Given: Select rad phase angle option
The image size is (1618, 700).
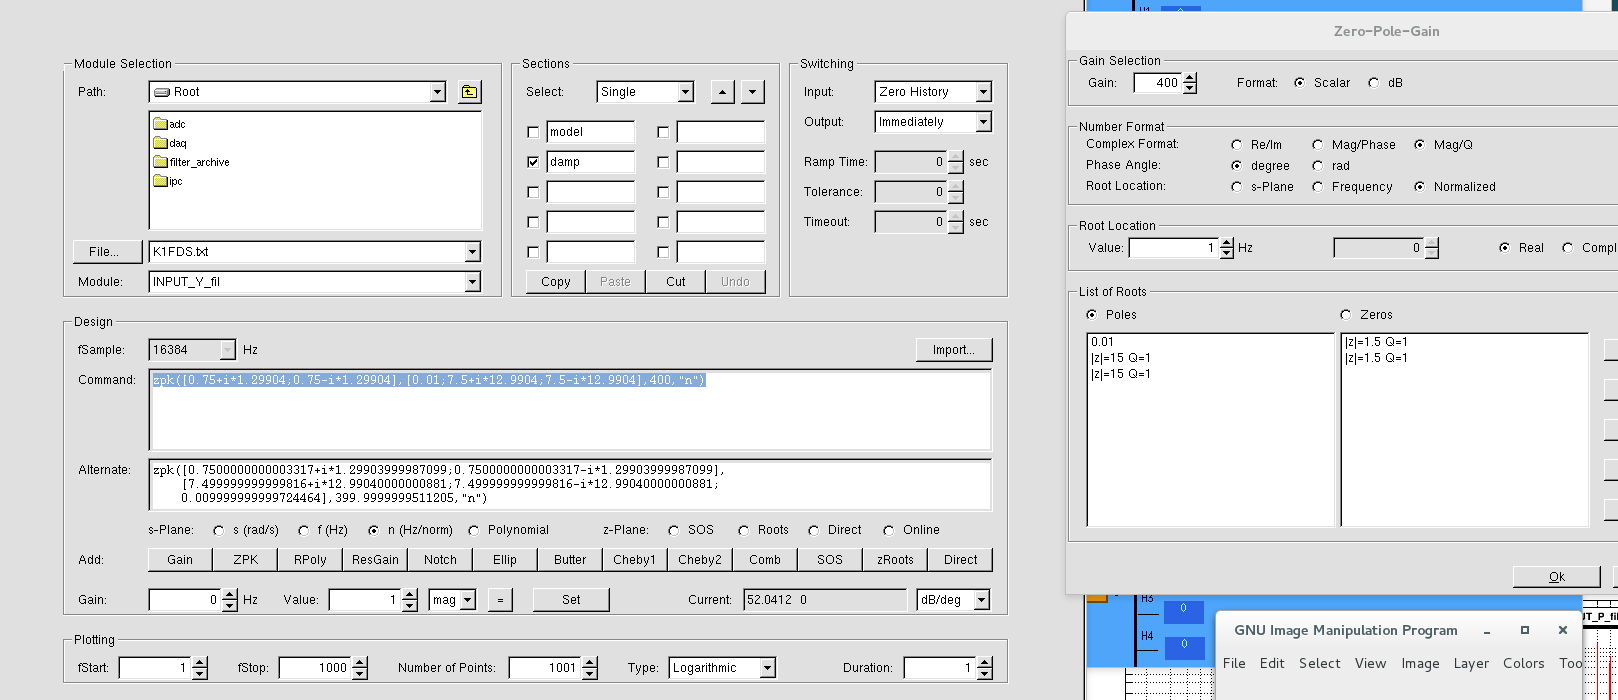Looking at the screenshot, I should click(x=1318, y=166).
